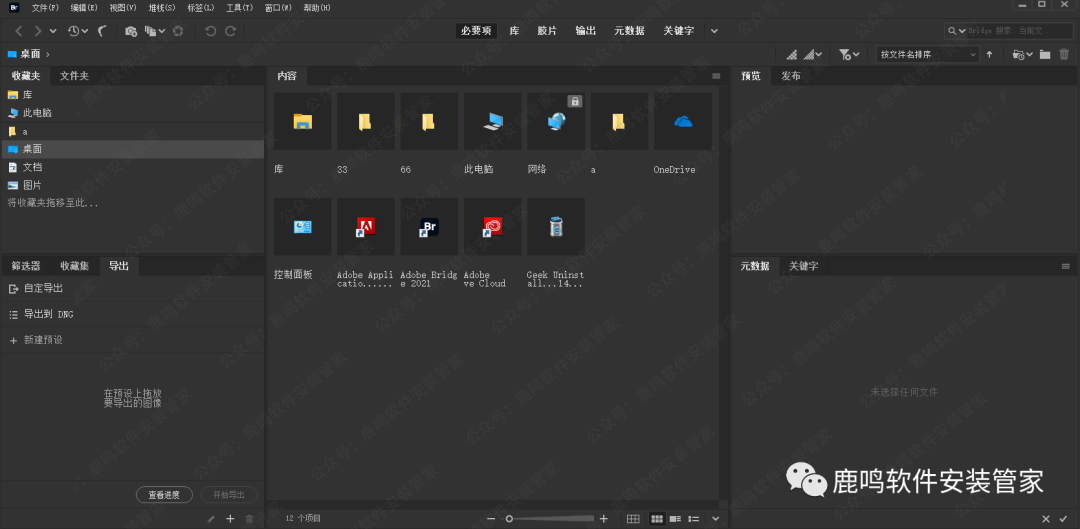Viewport: 1080px width, 529px height.
Task: Go back with the left arrow icon
Action: click(19, 31)
